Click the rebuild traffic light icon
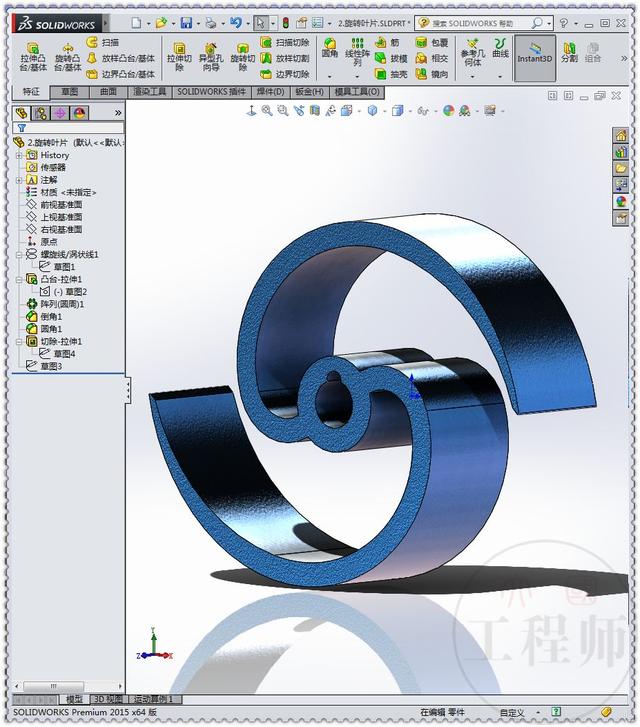The image size is (640, 727). pos(286,23)
